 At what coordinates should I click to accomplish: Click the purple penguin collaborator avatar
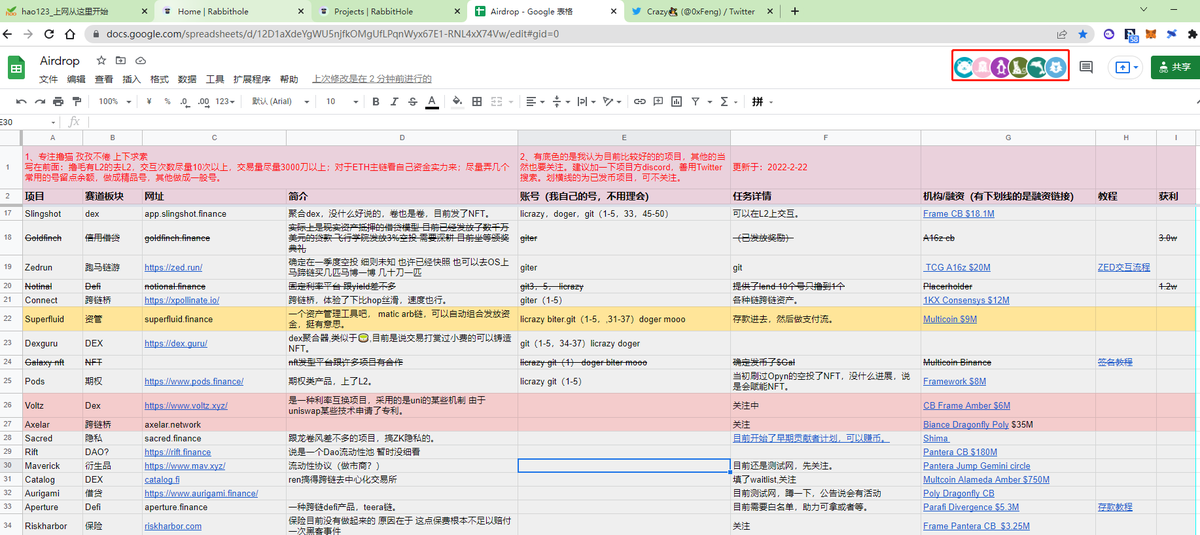point(1000,67)
